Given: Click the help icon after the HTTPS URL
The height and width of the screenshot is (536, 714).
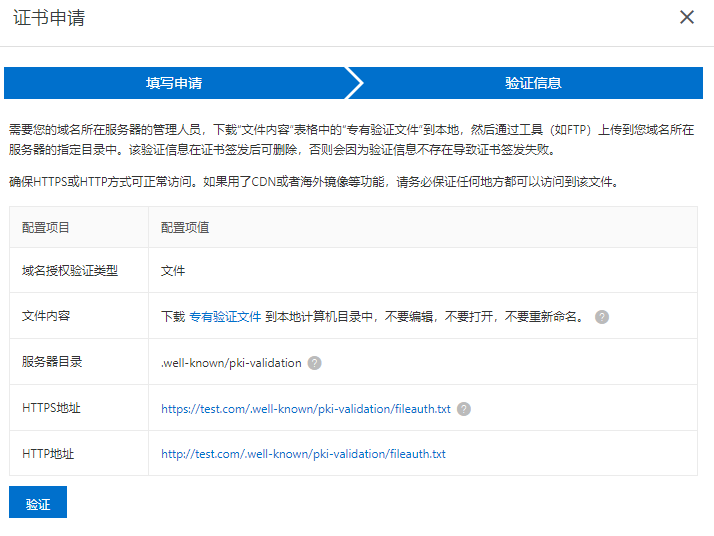Looking at the screenshot, I should tap(464, 409).
